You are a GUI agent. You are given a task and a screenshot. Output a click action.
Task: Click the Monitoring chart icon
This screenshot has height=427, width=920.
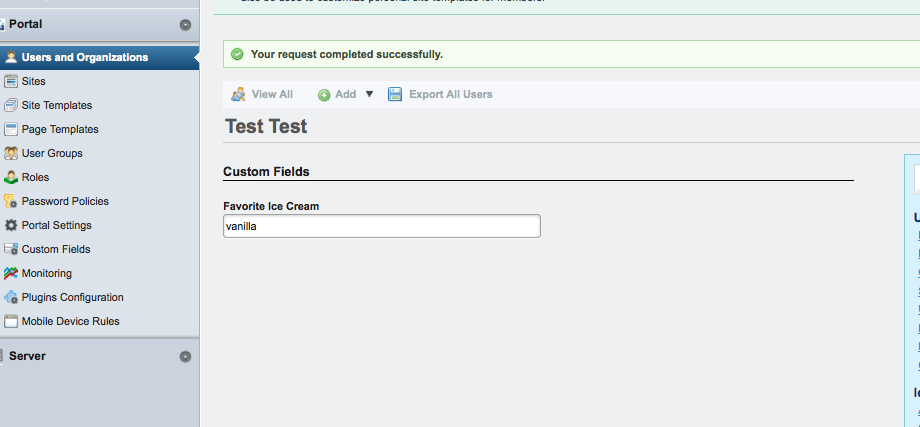(11, 273)
